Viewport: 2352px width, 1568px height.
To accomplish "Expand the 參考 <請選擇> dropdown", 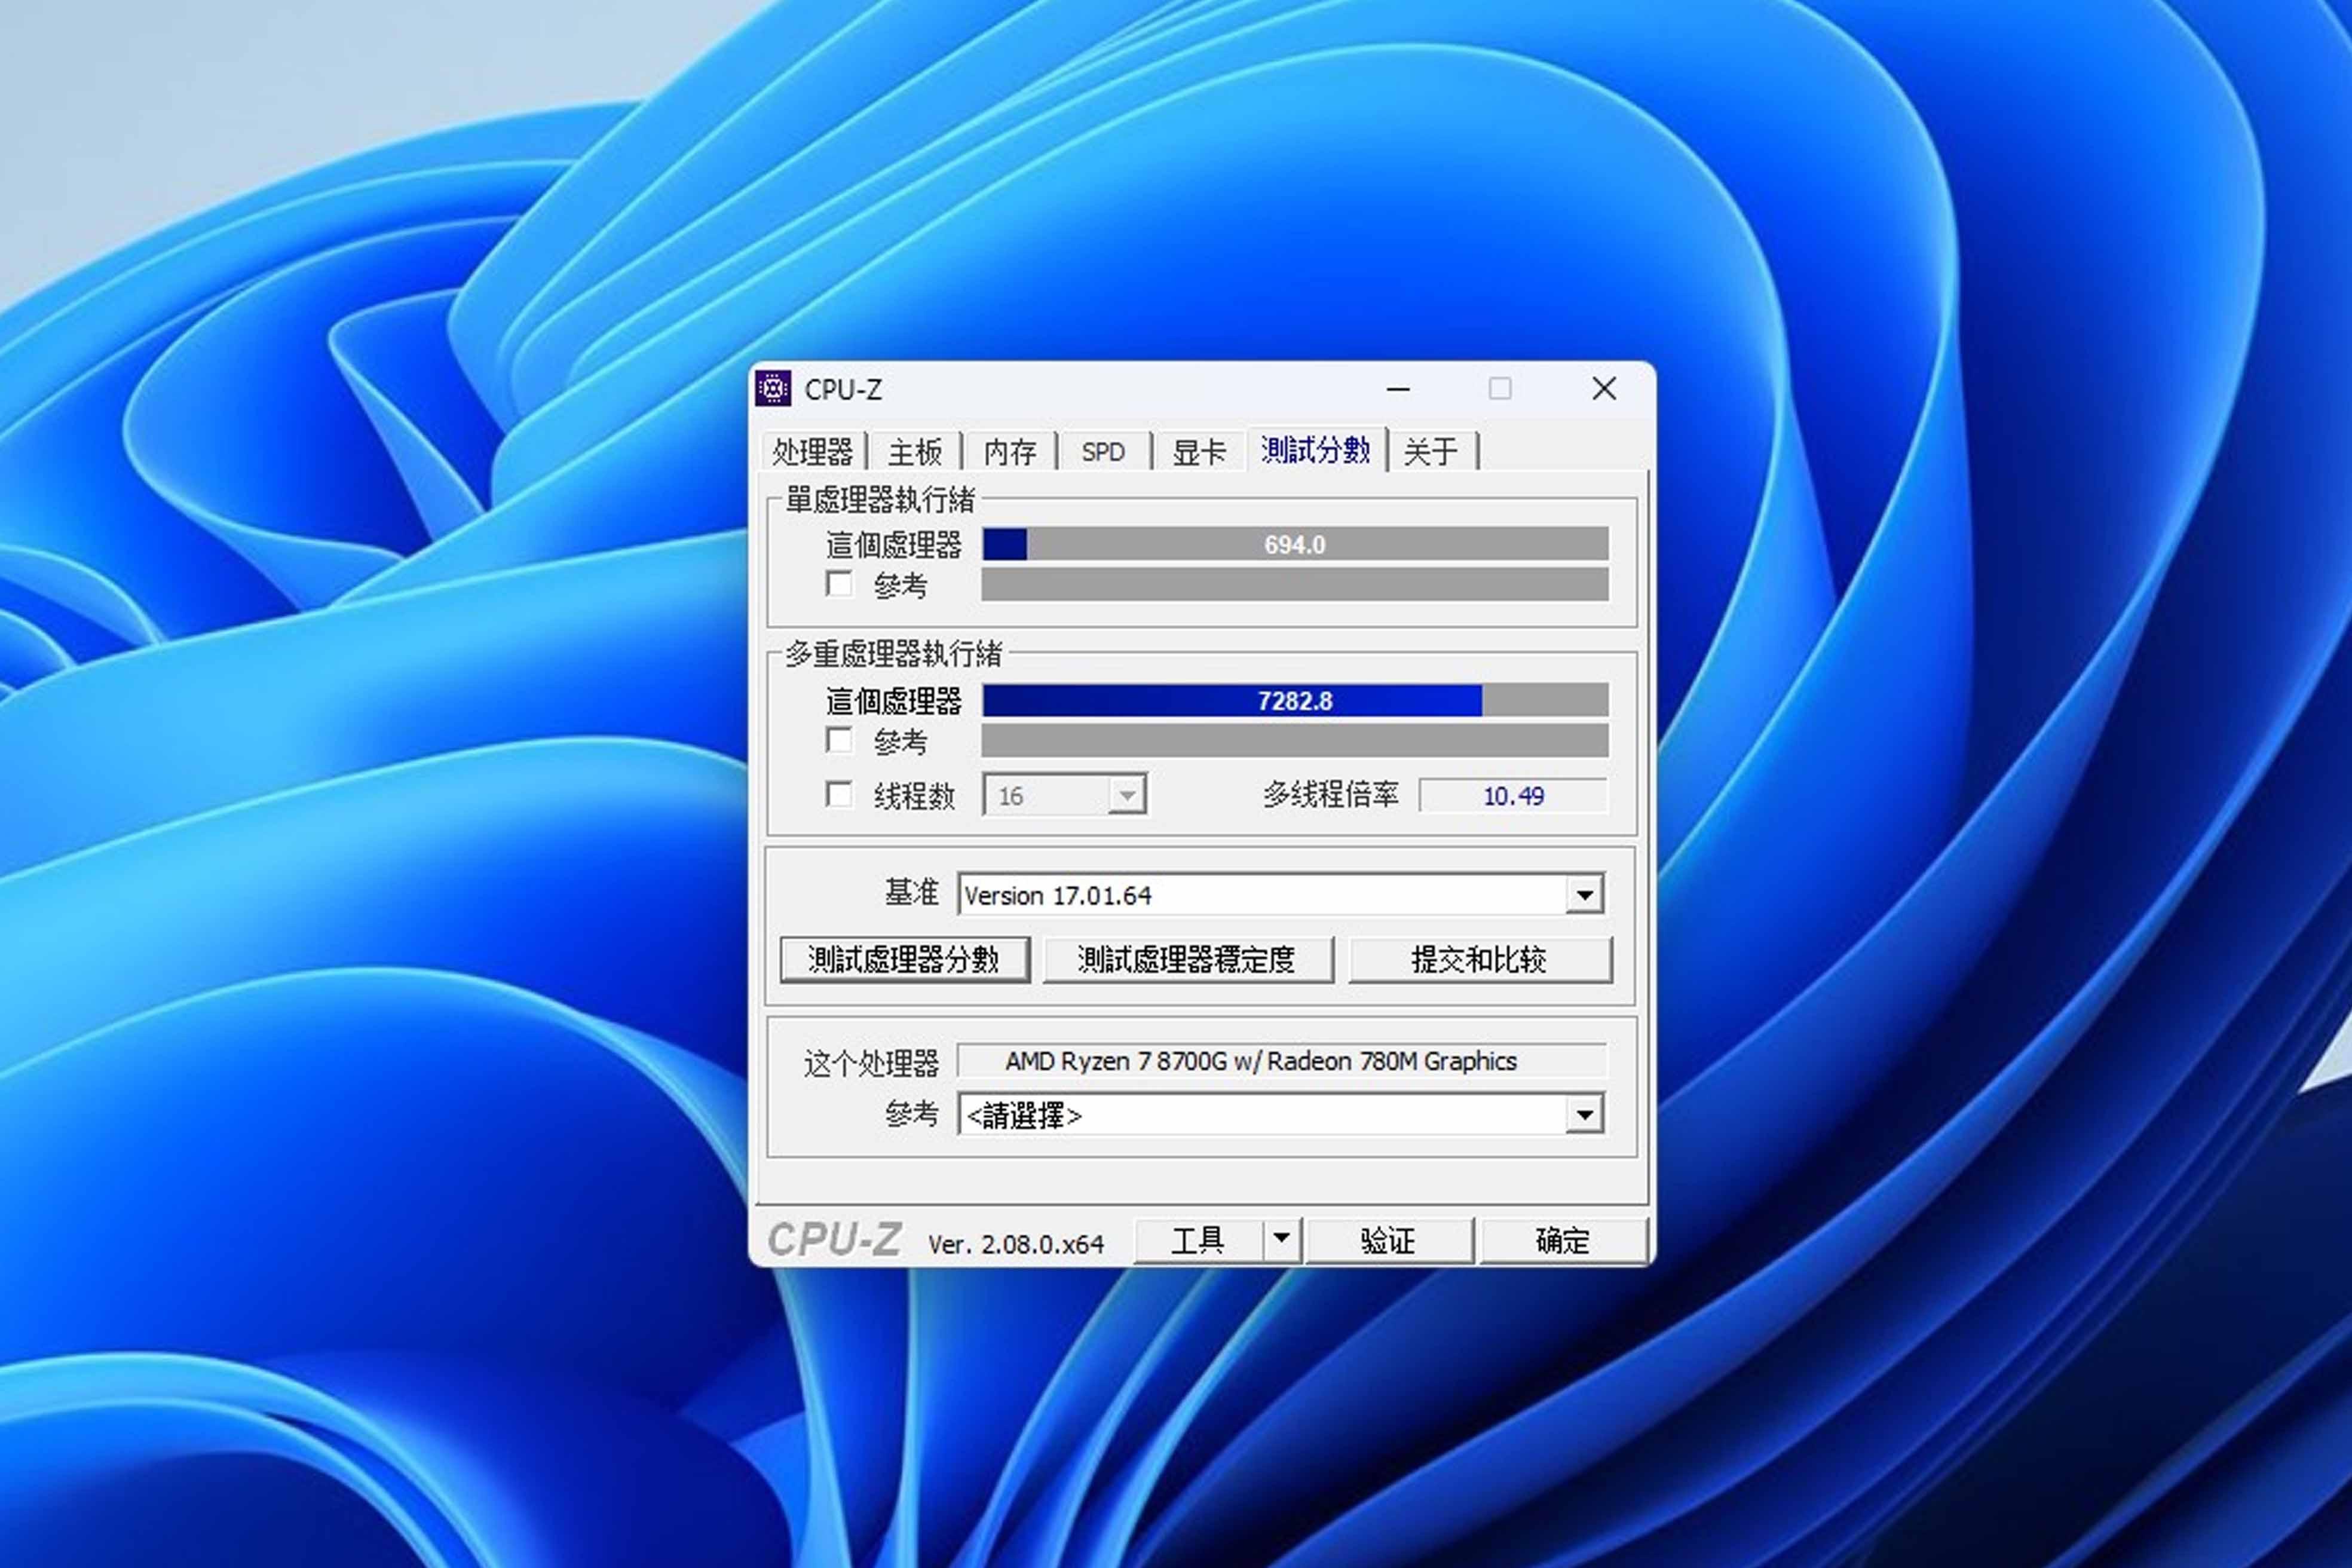I will coord(1584,1114).
